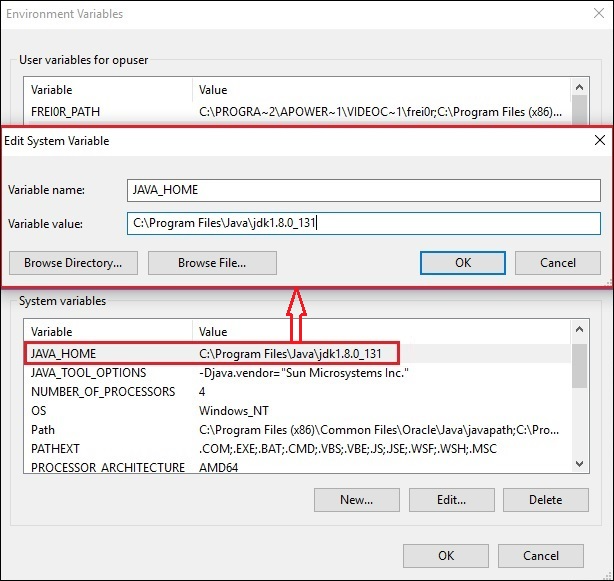Click the Variable name input field

(x=363, y=190)
